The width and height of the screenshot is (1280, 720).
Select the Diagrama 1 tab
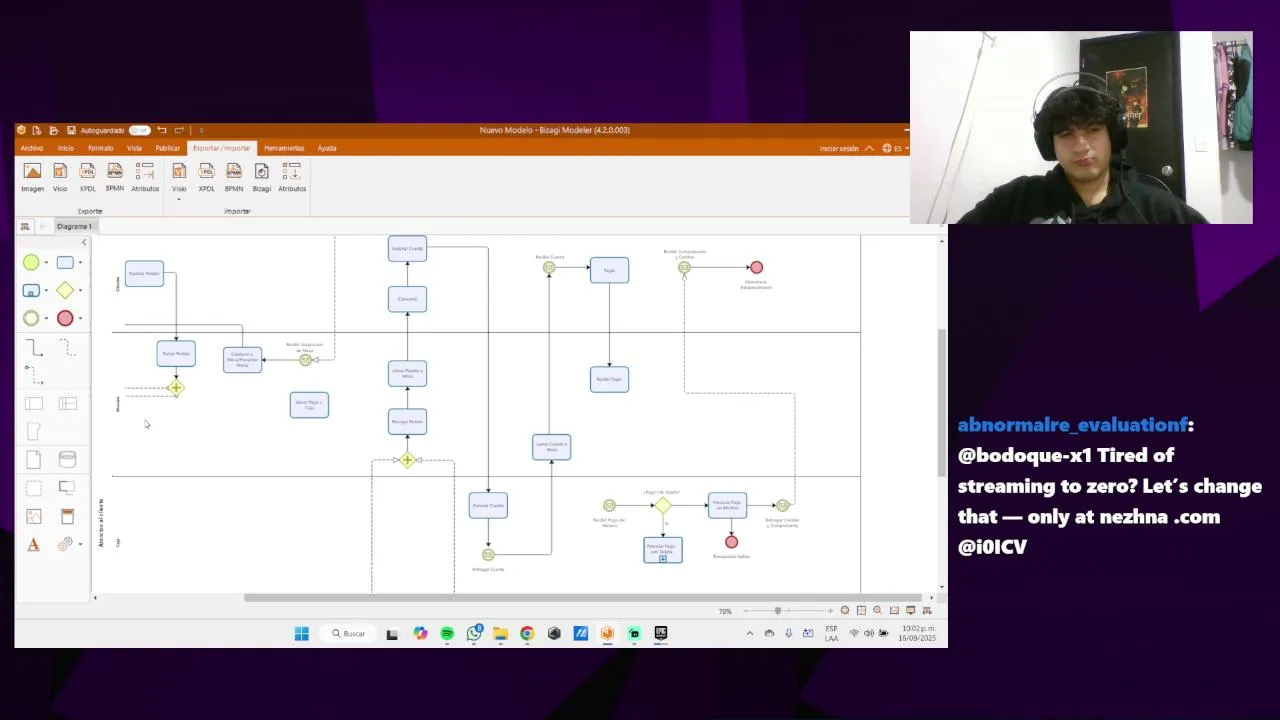click(x=74, y=226)
